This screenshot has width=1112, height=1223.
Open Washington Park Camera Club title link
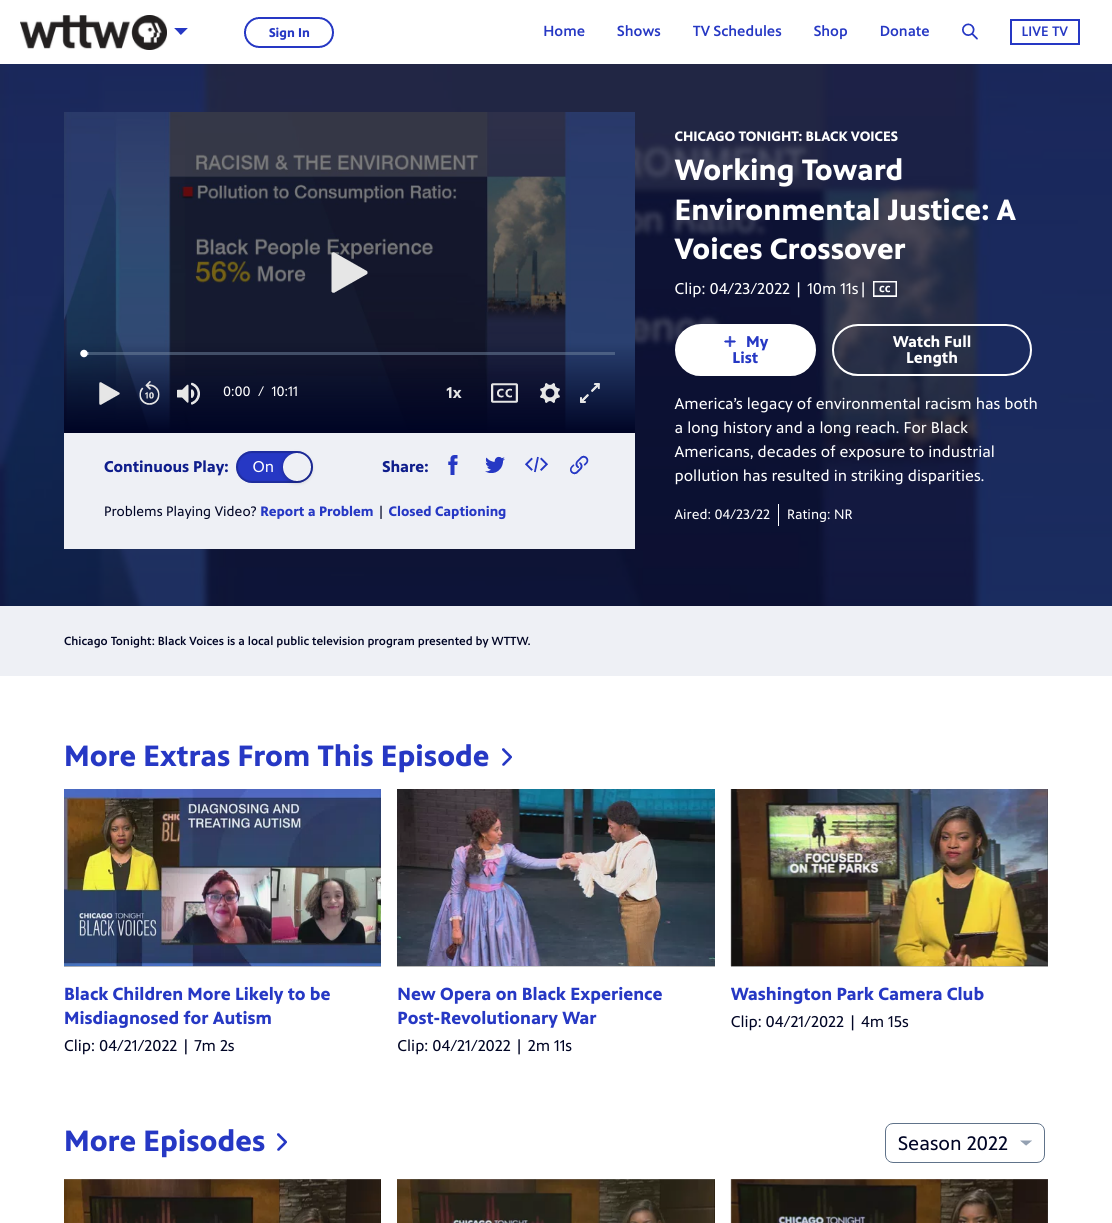coord(857,994)
